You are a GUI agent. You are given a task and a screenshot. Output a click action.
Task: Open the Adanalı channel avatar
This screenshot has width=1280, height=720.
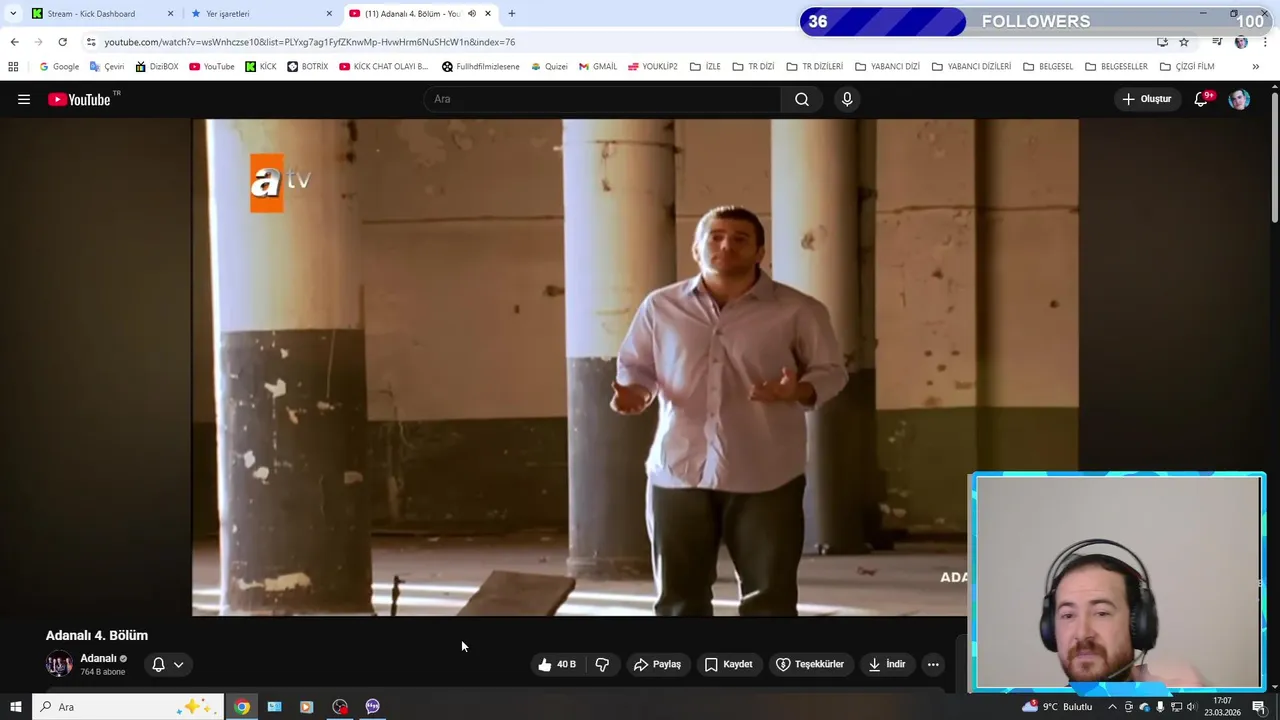tap(59, 664)
